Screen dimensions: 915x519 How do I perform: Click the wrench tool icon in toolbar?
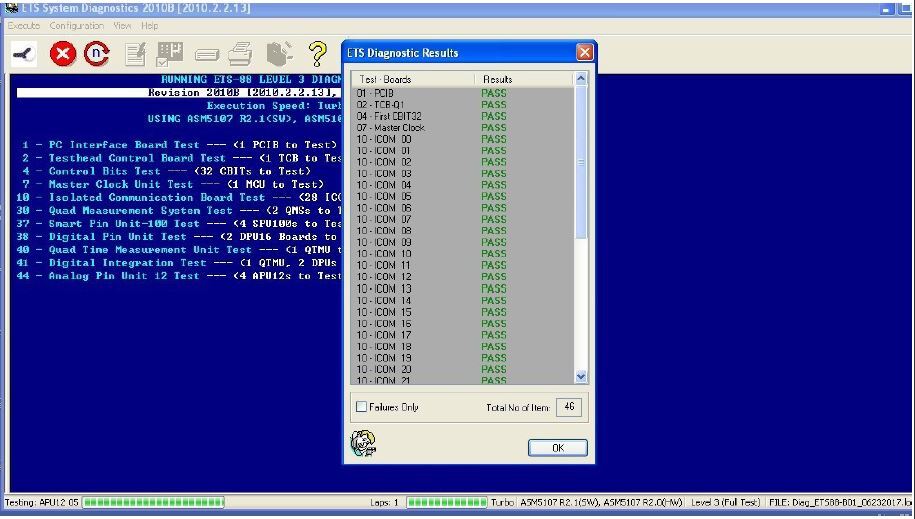(23, 54)
